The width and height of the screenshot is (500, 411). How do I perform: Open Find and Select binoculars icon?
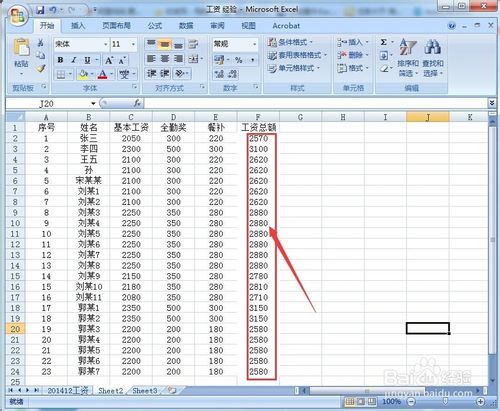tap(433, 46)
